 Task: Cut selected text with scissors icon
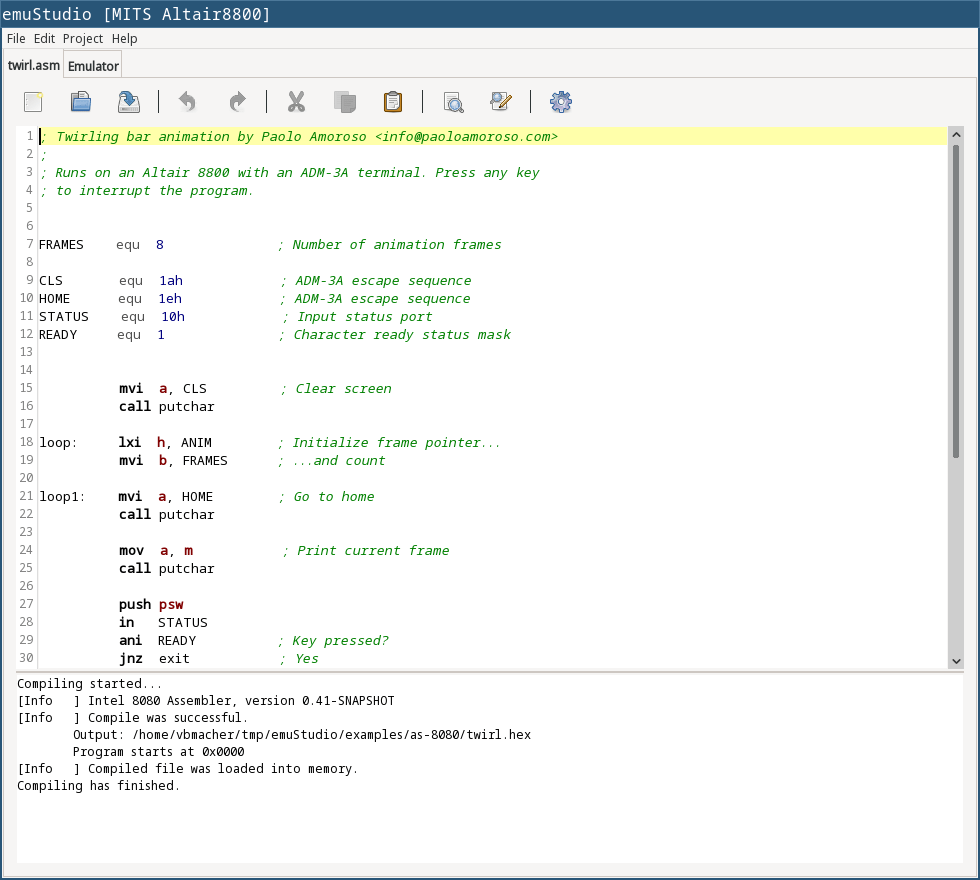tap(296, 102)
